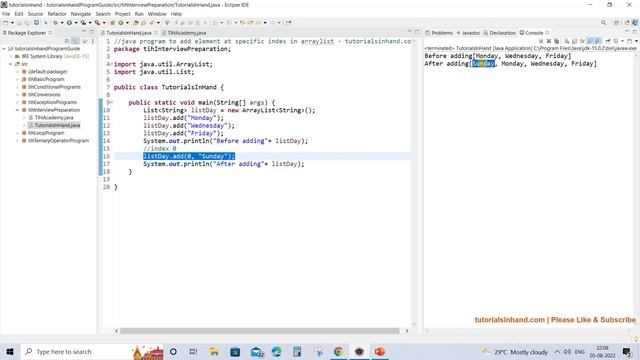Click the New file toolbar icon
The image size is (640, 360).
6,23
